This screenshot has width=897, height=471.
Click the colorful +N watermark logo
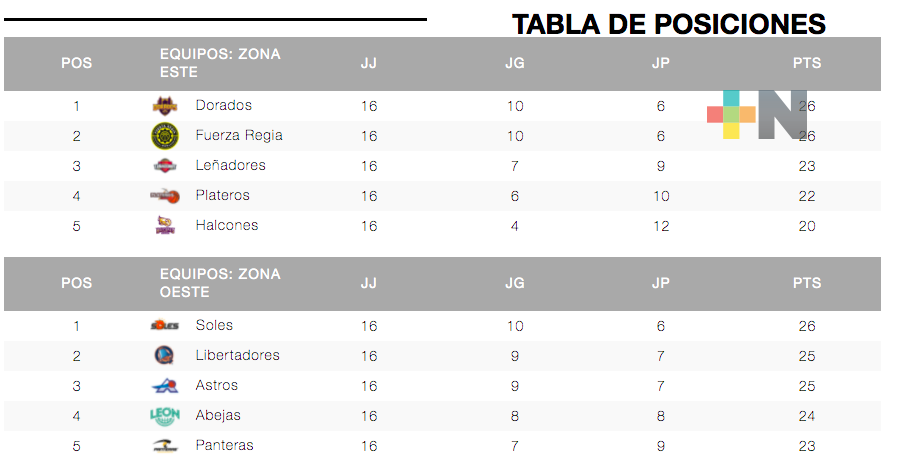(757, 114)
